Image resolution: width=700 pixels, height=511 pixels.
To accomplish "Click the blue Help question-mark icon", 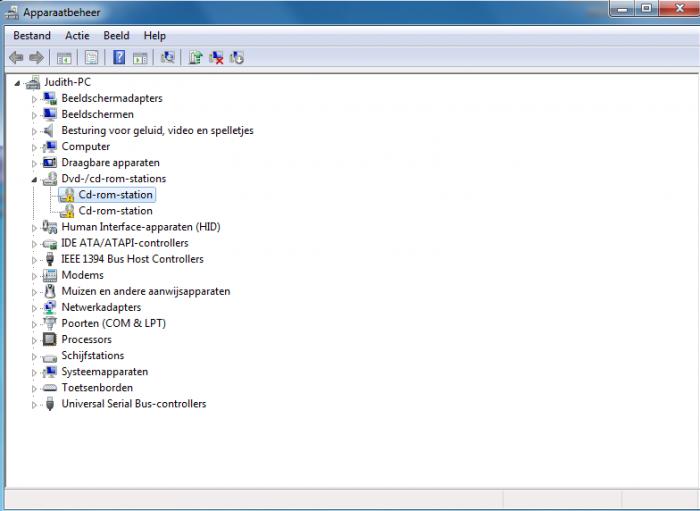I will point(119,57).
